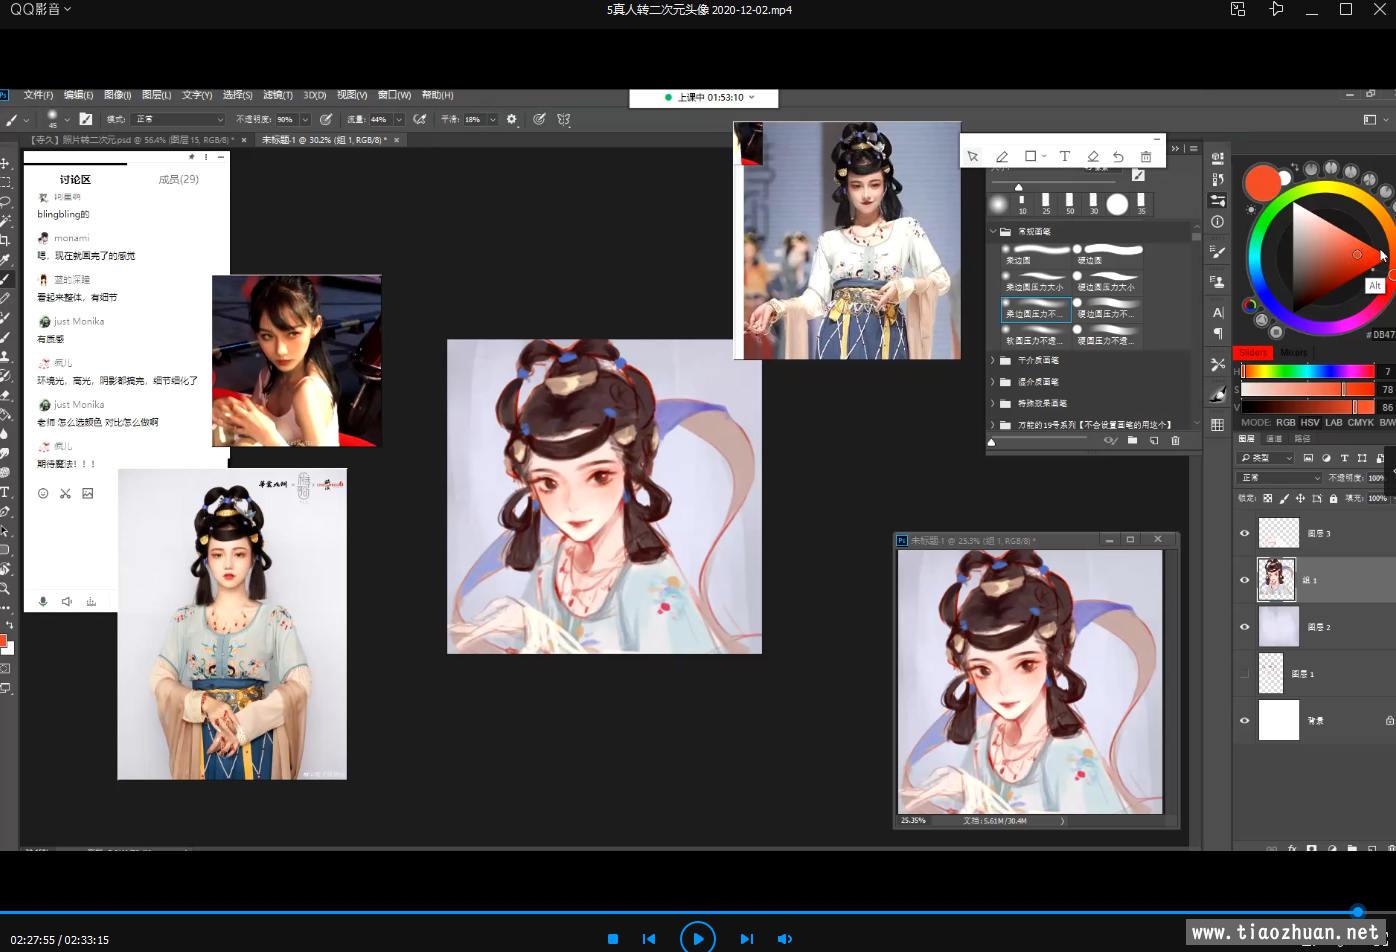
Task: Select the Lasso tool in left toolbar
Action: pos(5,201)
